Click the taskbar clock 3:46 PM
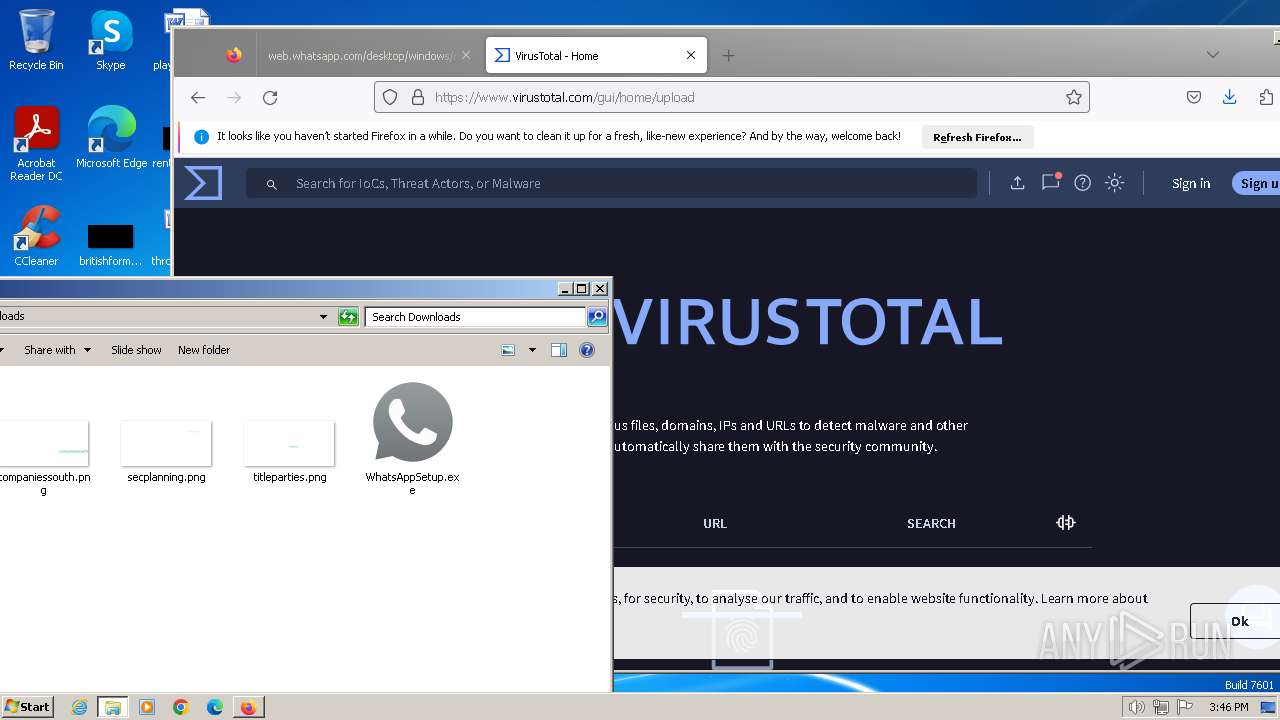Image resolution: width=1280 pixels, height=720 pixels. point(1228,707)
